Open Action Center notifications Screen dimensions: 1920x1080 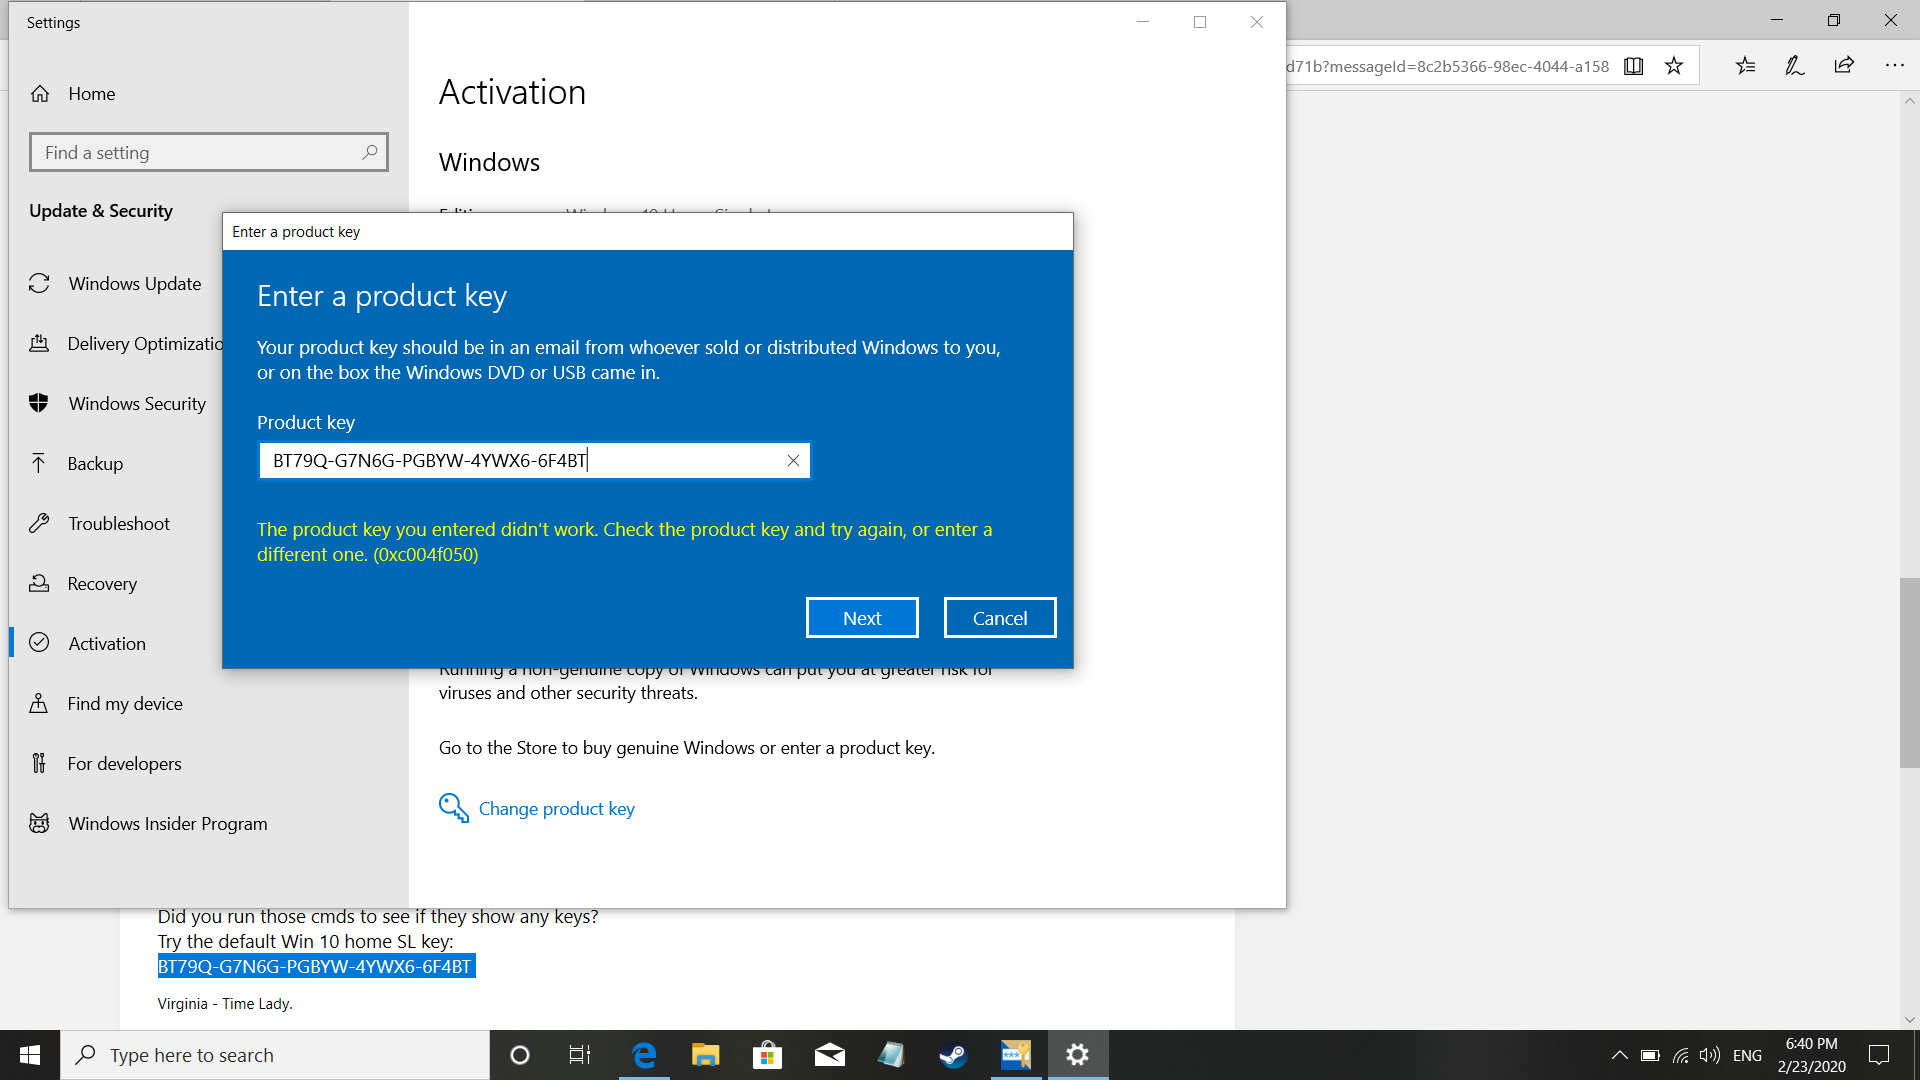[x=1880, y=1055]
